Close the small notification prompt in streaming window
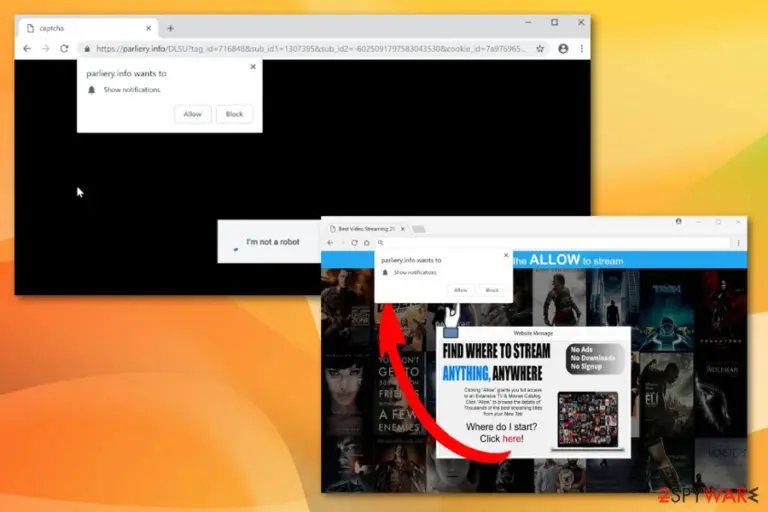The height and width of the screenshot is (512, 768). tap(506, 255)
